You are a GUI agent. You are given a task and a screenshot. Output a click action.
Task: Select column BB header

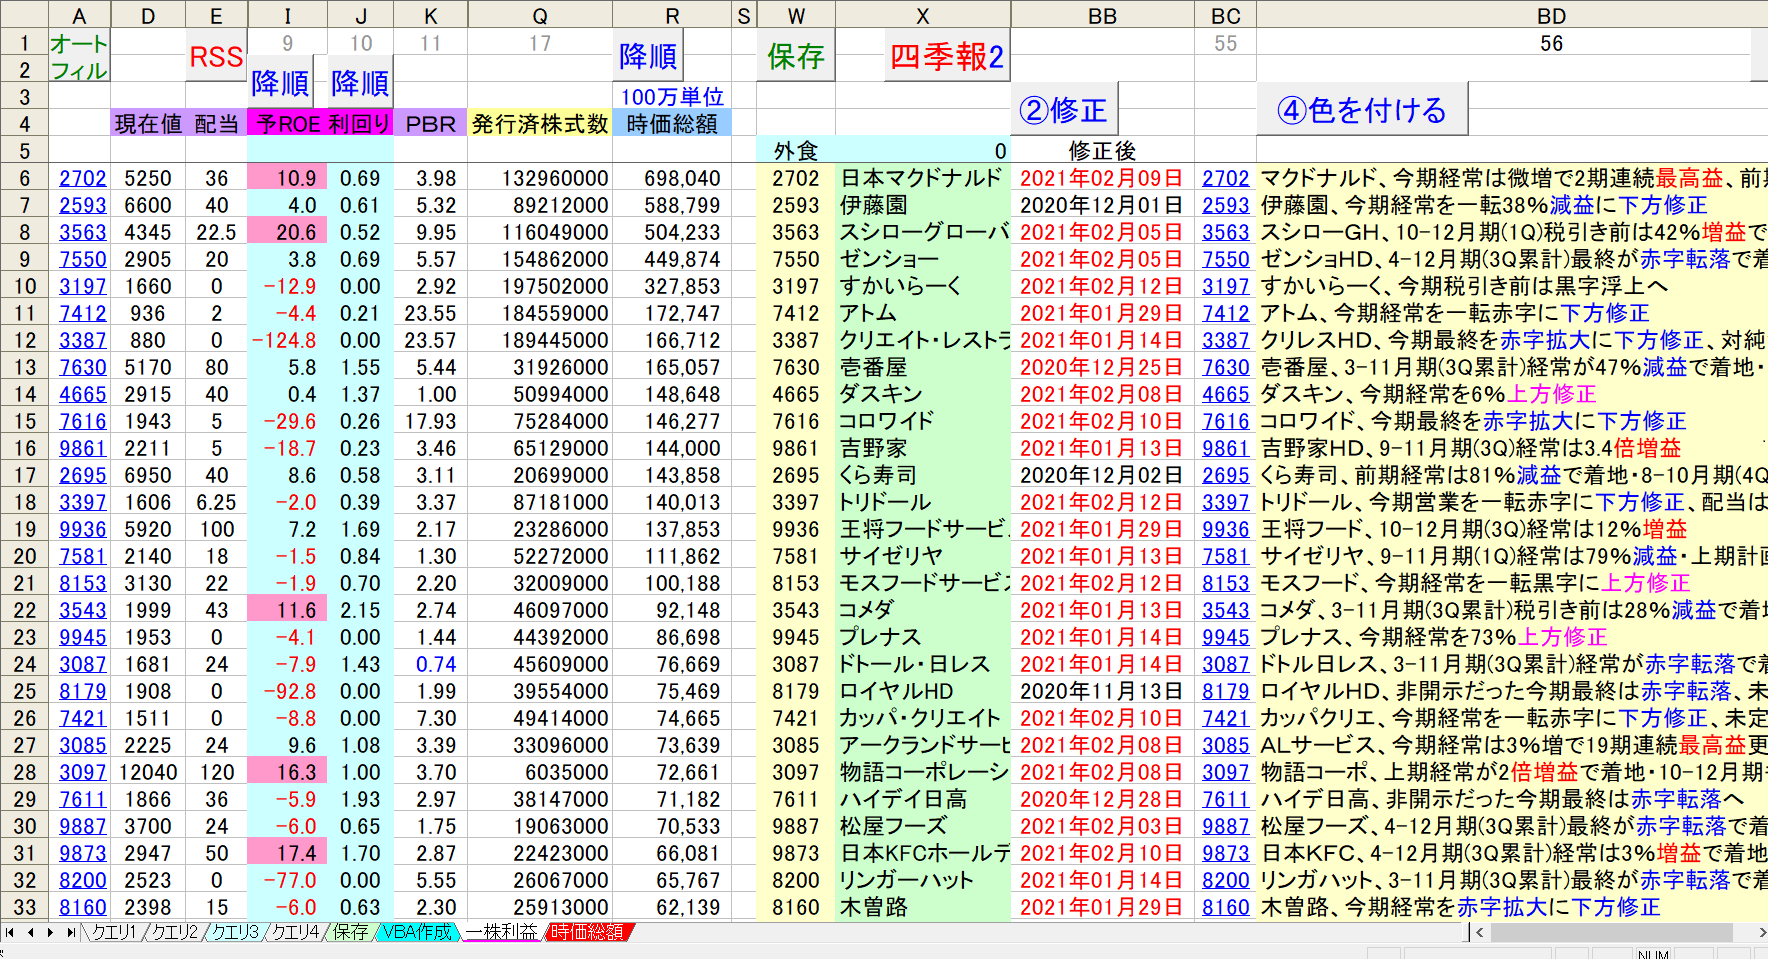pyautogui.click(x=1102, y=15)
